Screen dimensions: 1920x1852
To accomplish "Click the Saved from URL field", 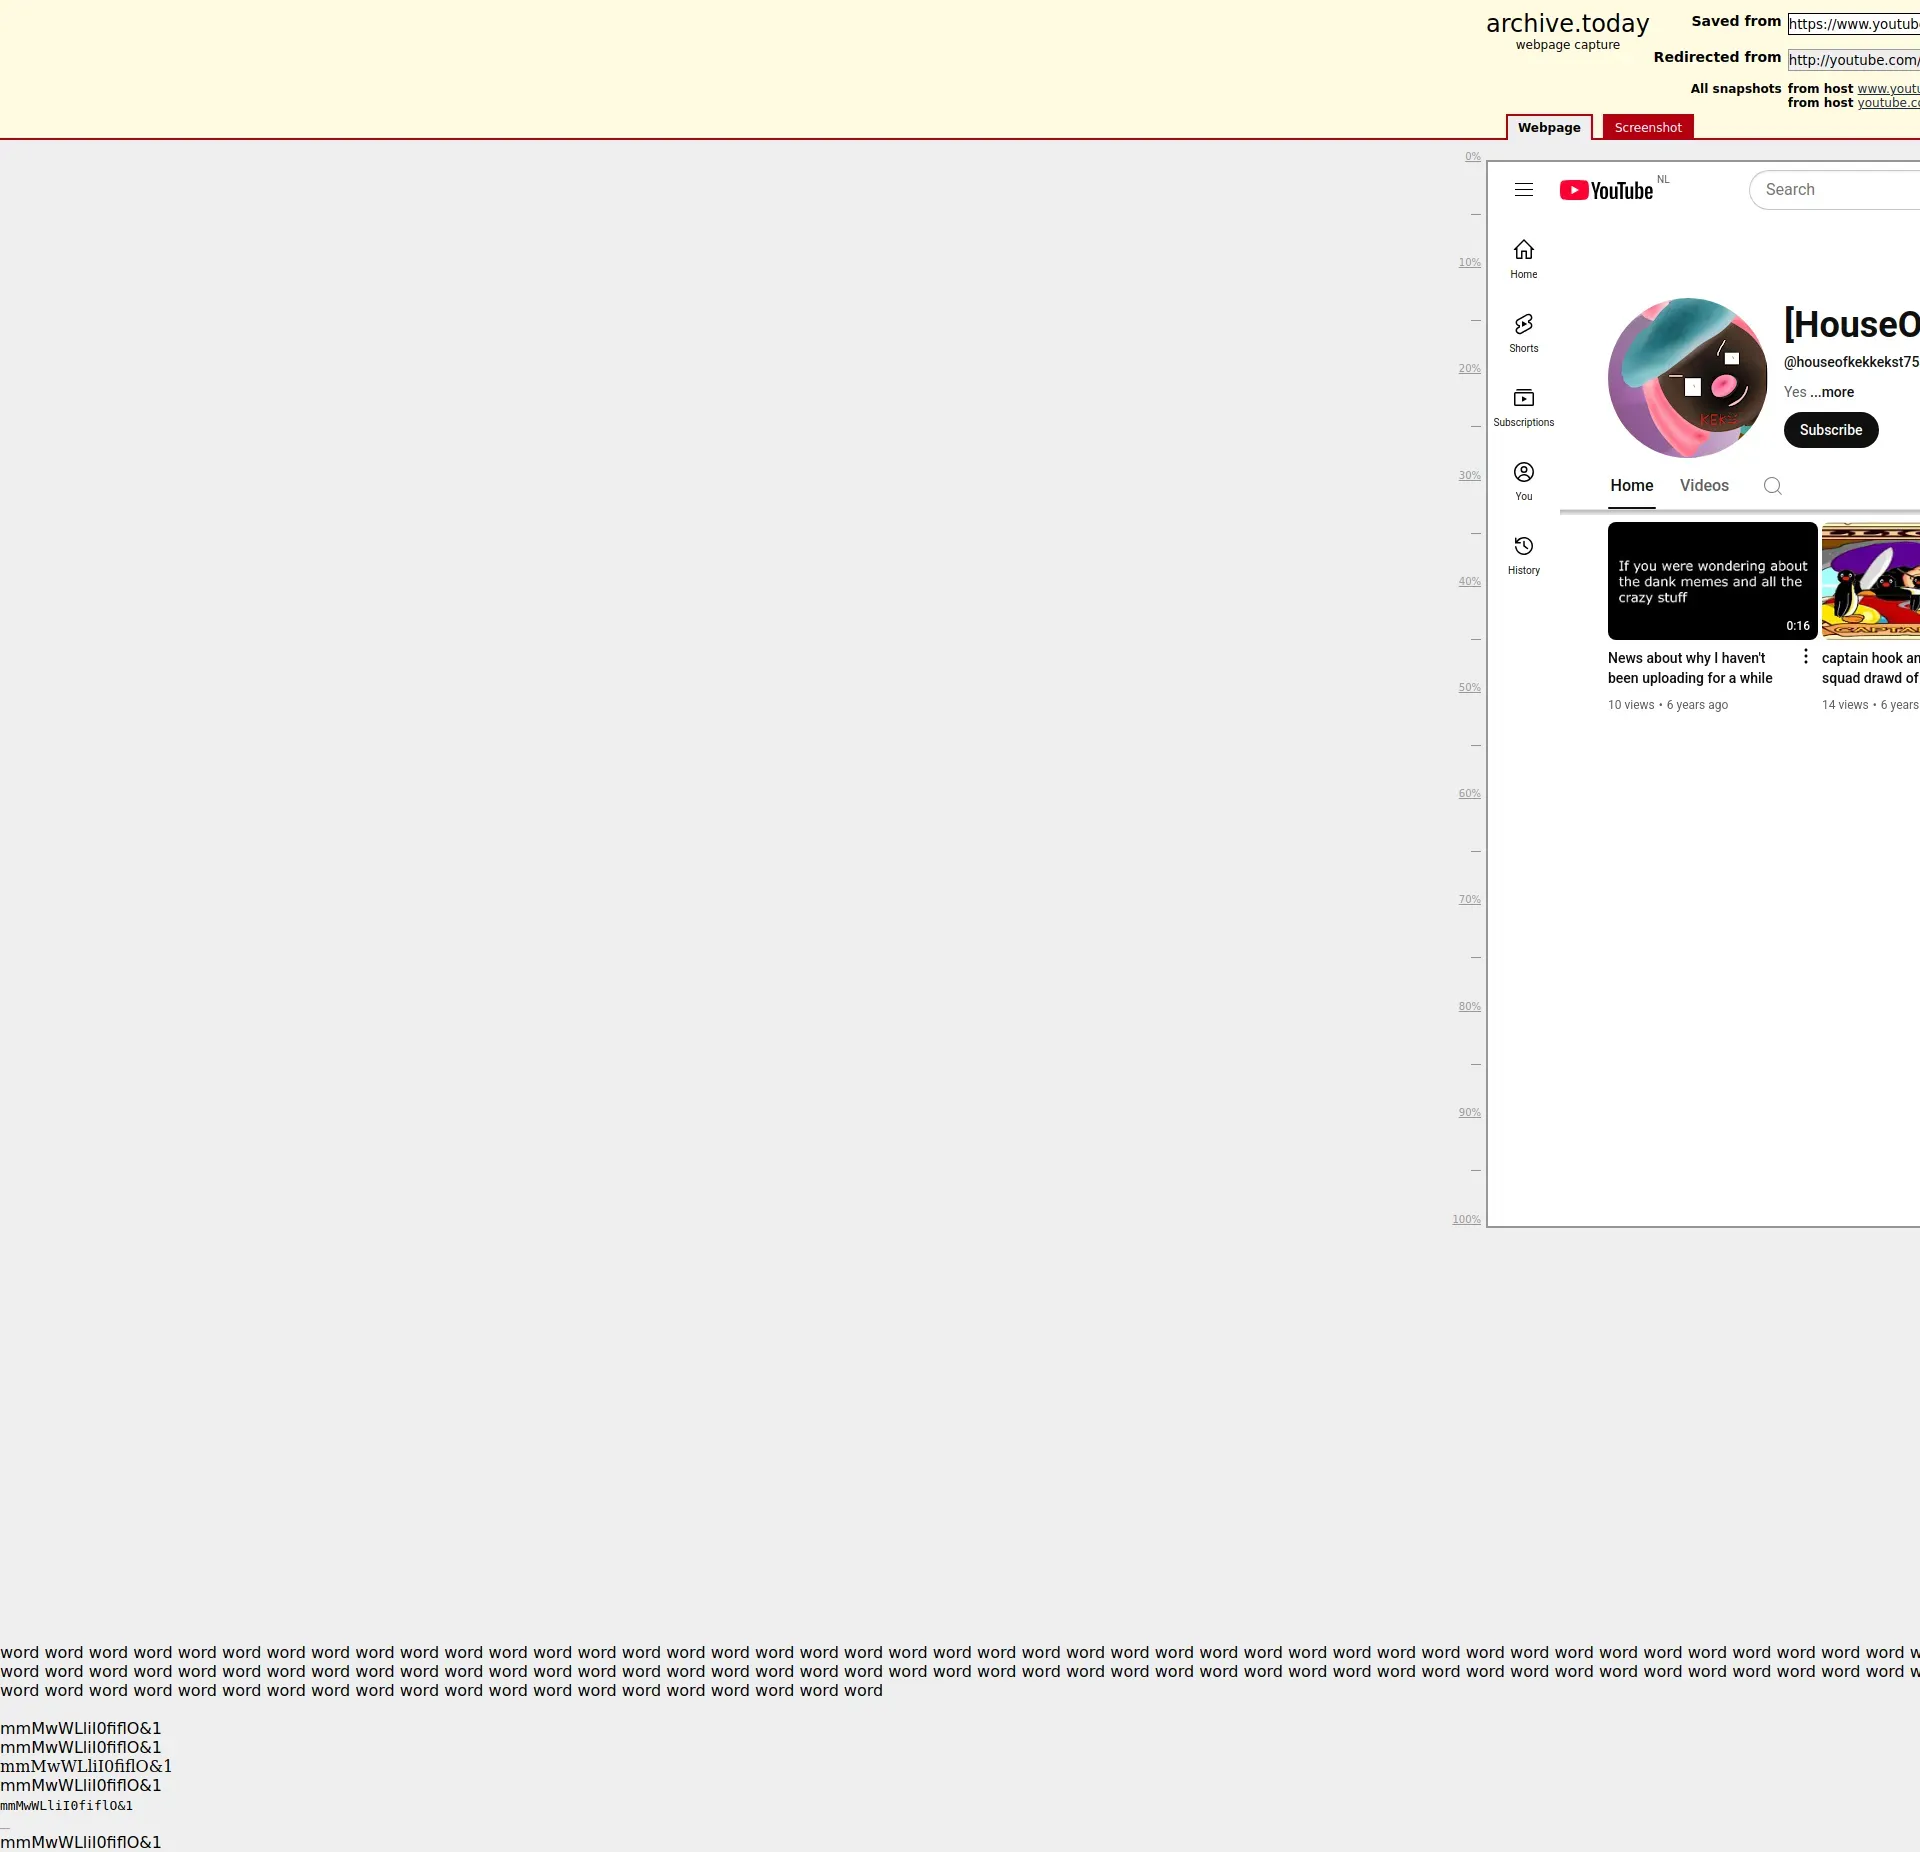I will (x=1853, y=24).
